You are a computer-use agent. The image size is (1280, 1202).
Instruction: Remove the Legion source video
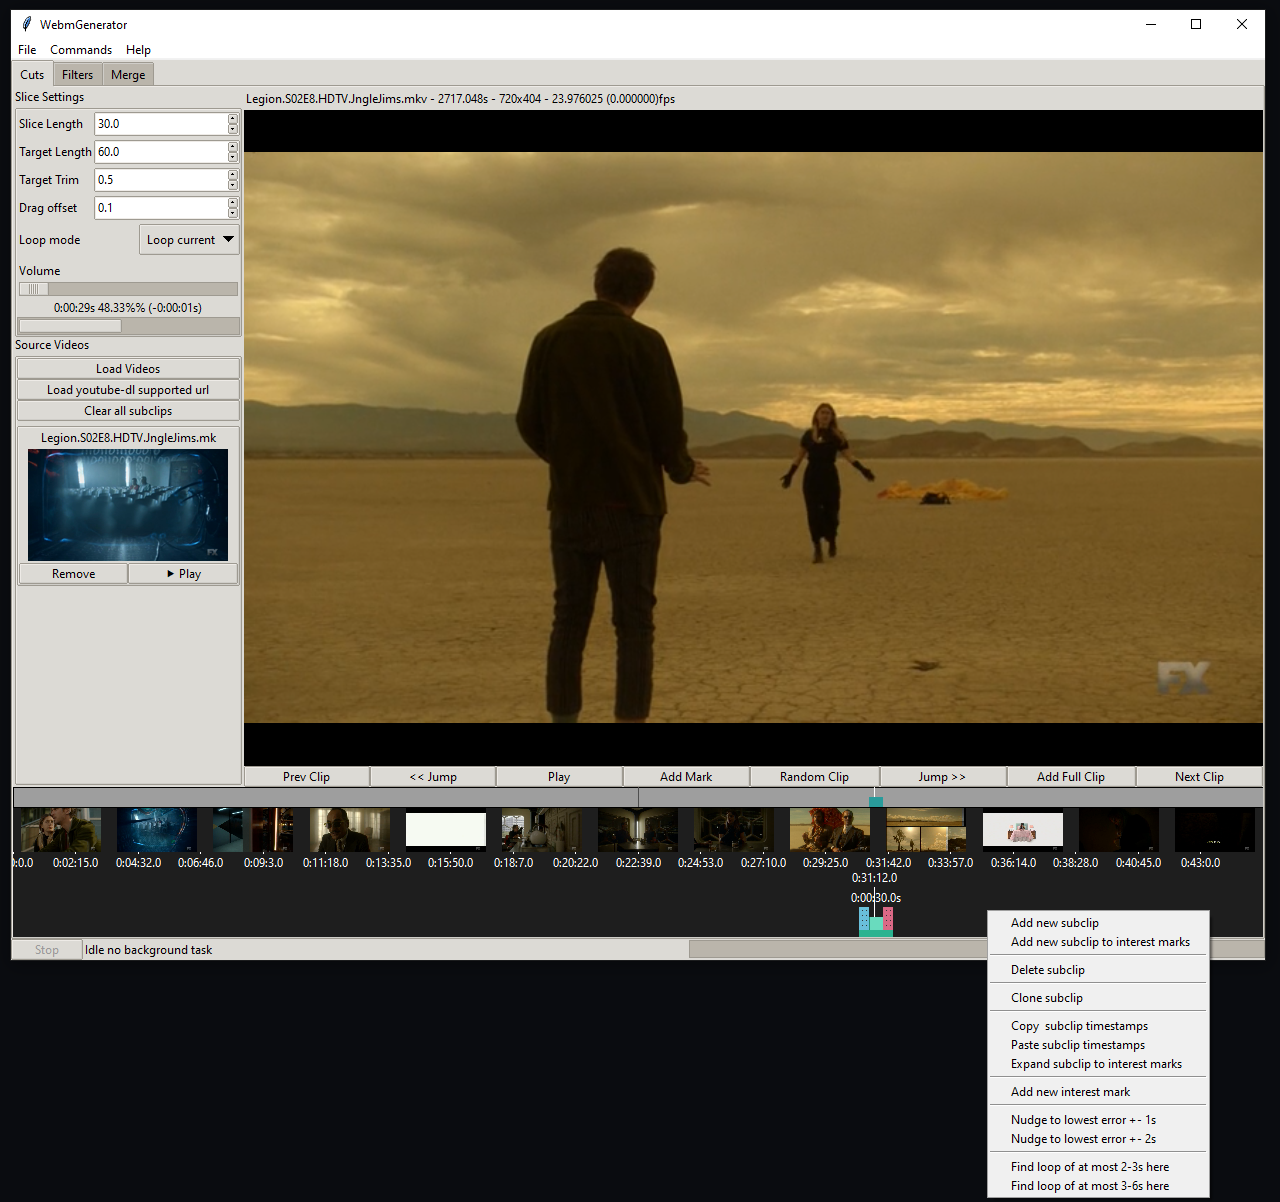tap(73, 574)
